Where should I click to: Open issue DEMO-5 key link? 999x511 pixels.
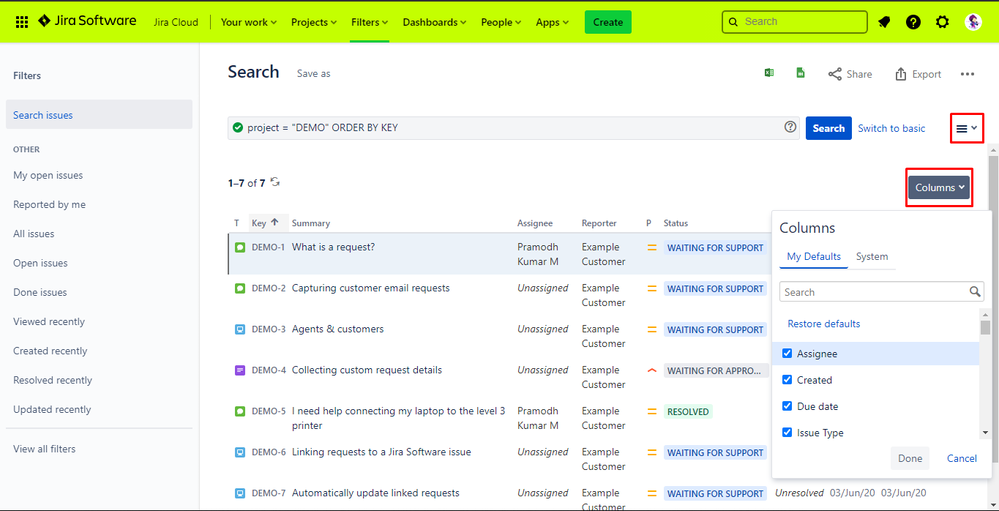tap(268, 411)
